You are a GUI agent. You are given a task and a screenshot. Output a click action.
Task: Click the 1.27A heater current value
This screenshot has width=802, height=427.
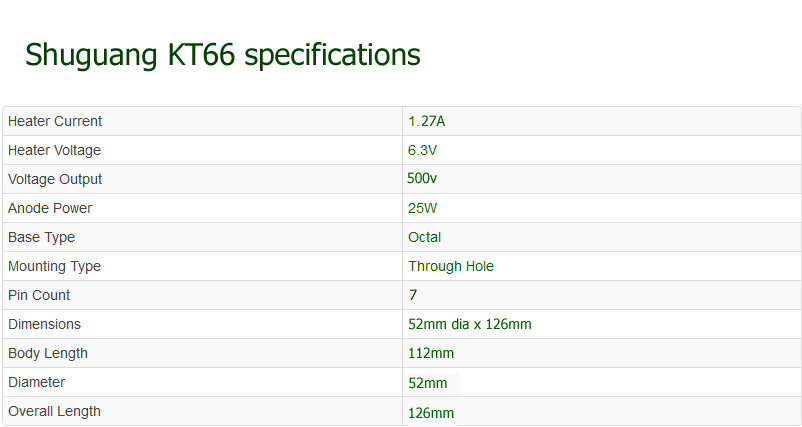point(427,121)
